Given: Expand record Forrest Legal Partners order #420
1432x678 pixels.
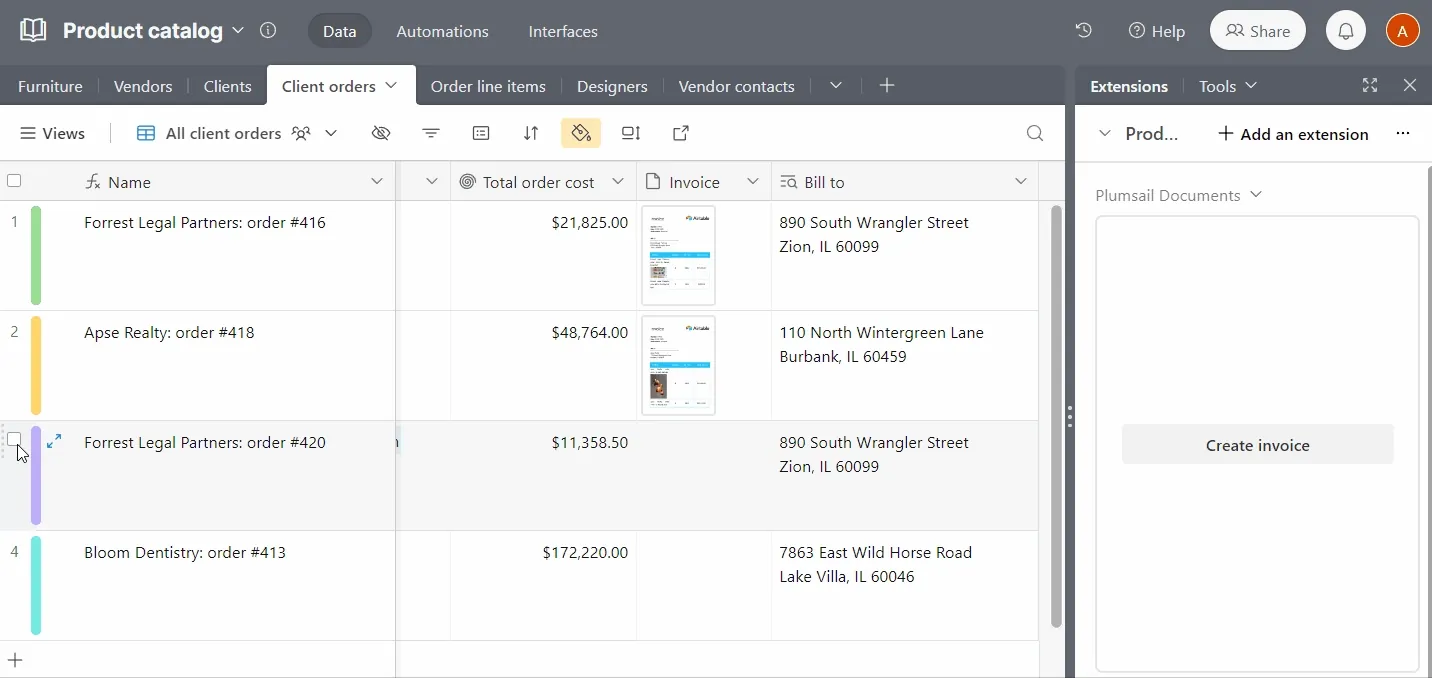Looking at the screenshot, I should (x=54, y=441).
